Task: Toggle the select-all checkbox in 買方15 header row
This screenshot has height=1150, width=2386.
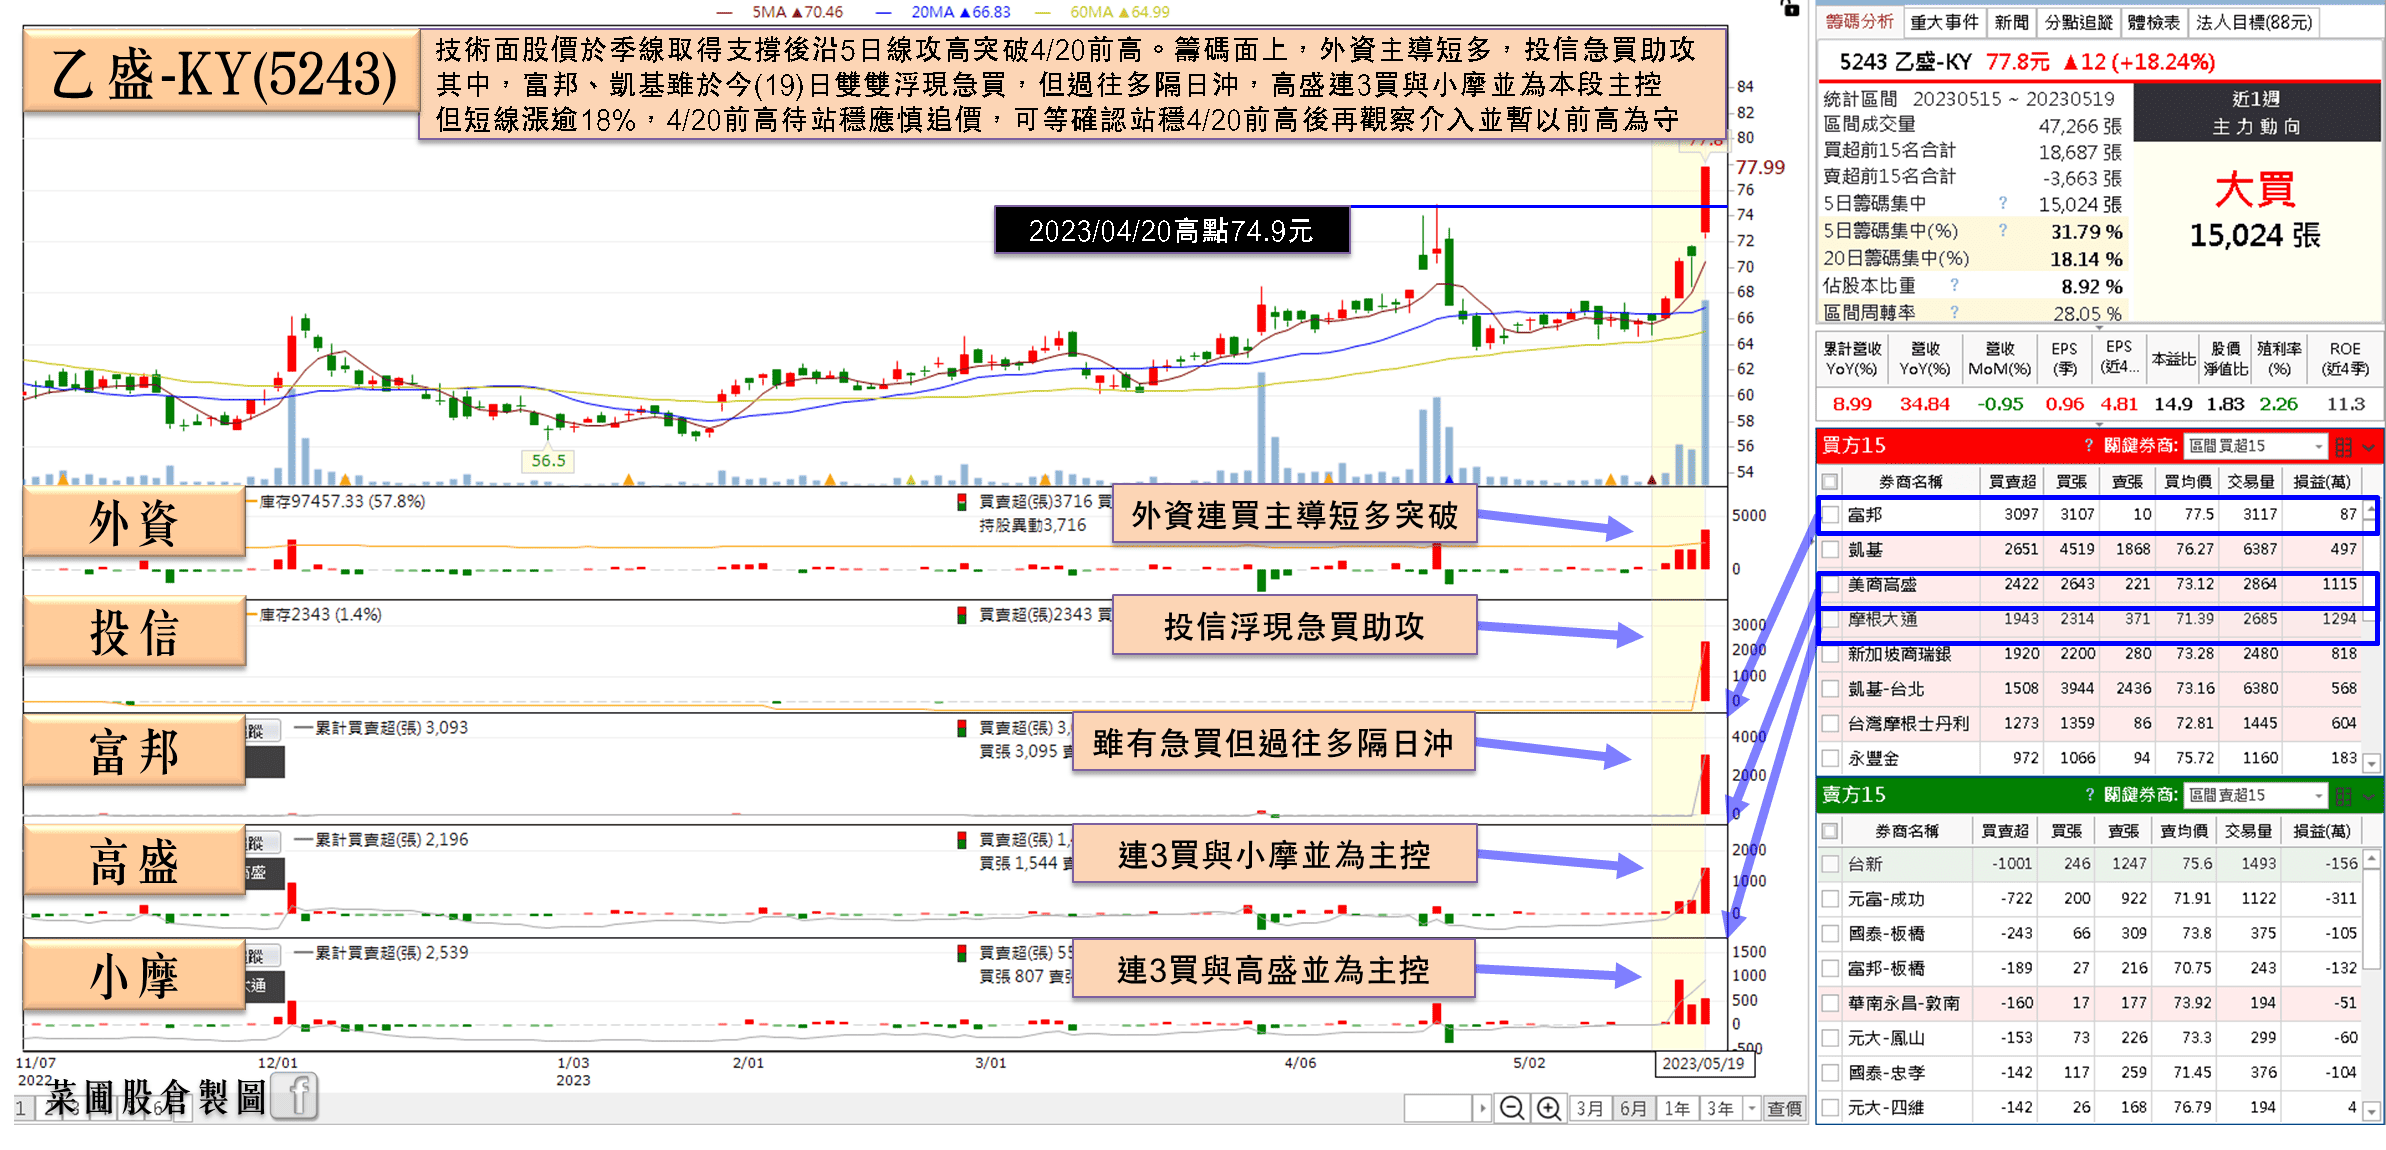Action: click(1830, 481)
